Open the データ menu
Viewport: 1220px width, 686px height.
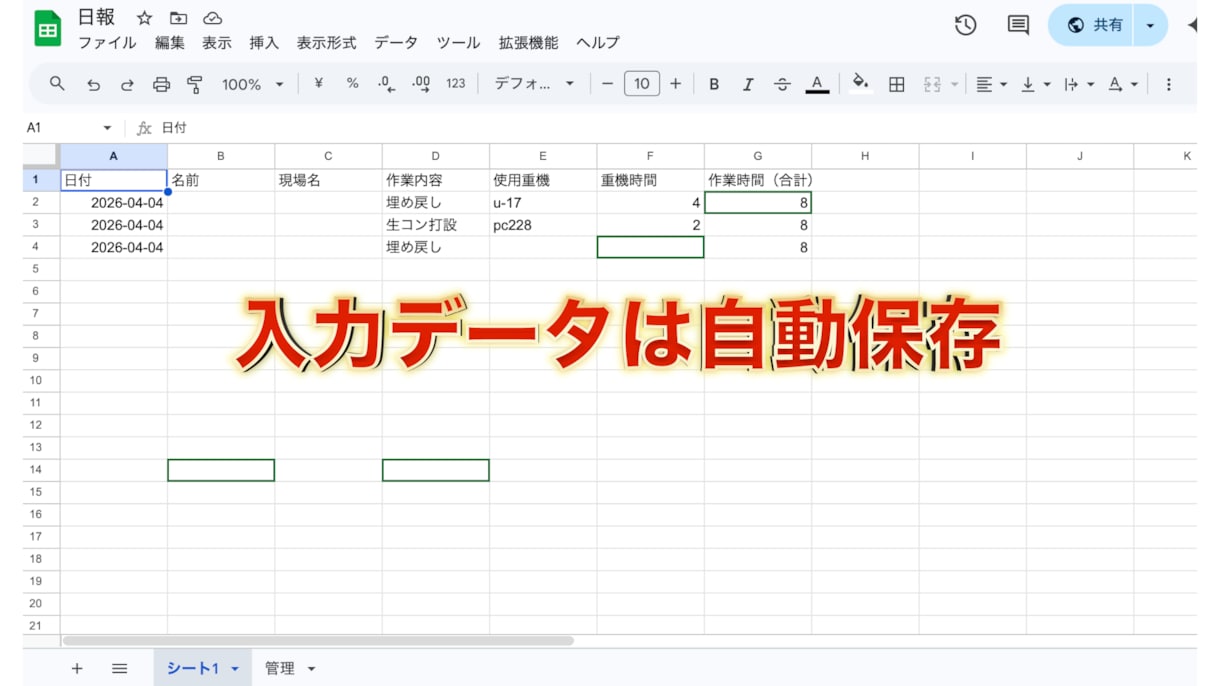396,43
